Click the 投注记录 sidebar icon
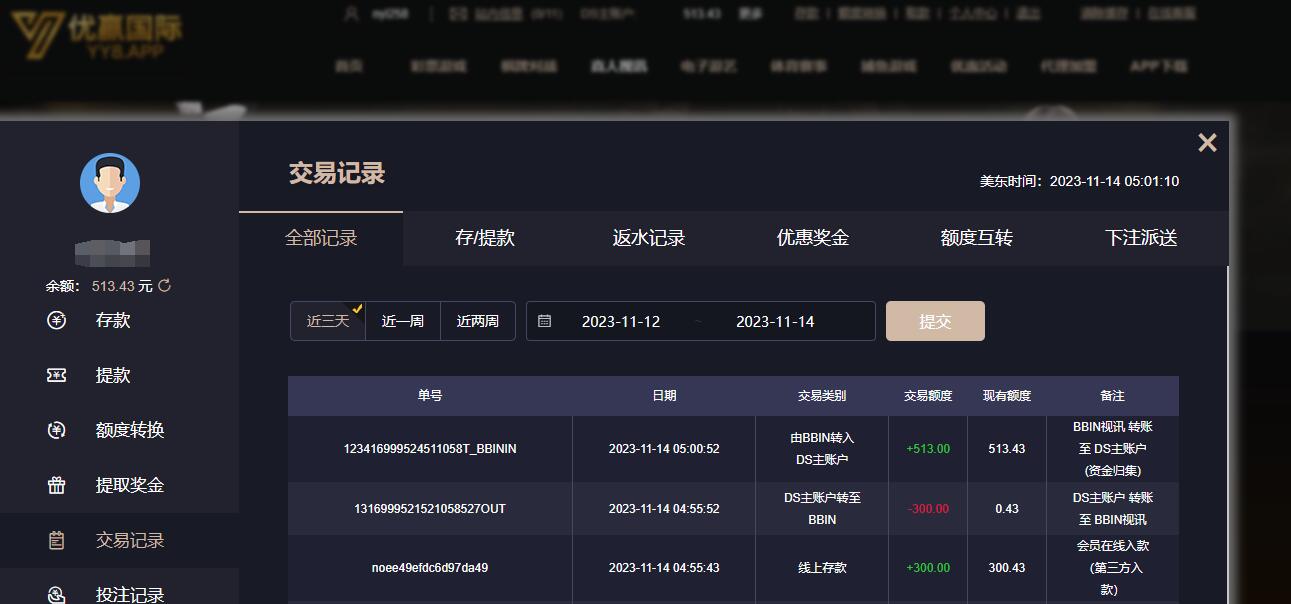The image size is (1291, 604). (57, 594)
